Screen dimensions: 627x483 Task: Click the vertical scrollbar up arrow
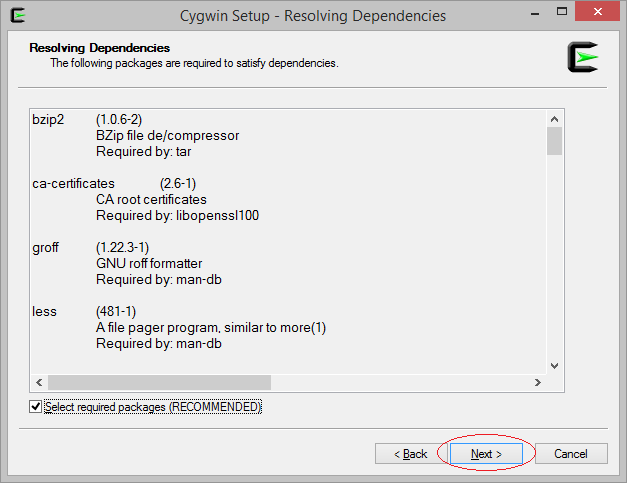click(x=554, y=119)
